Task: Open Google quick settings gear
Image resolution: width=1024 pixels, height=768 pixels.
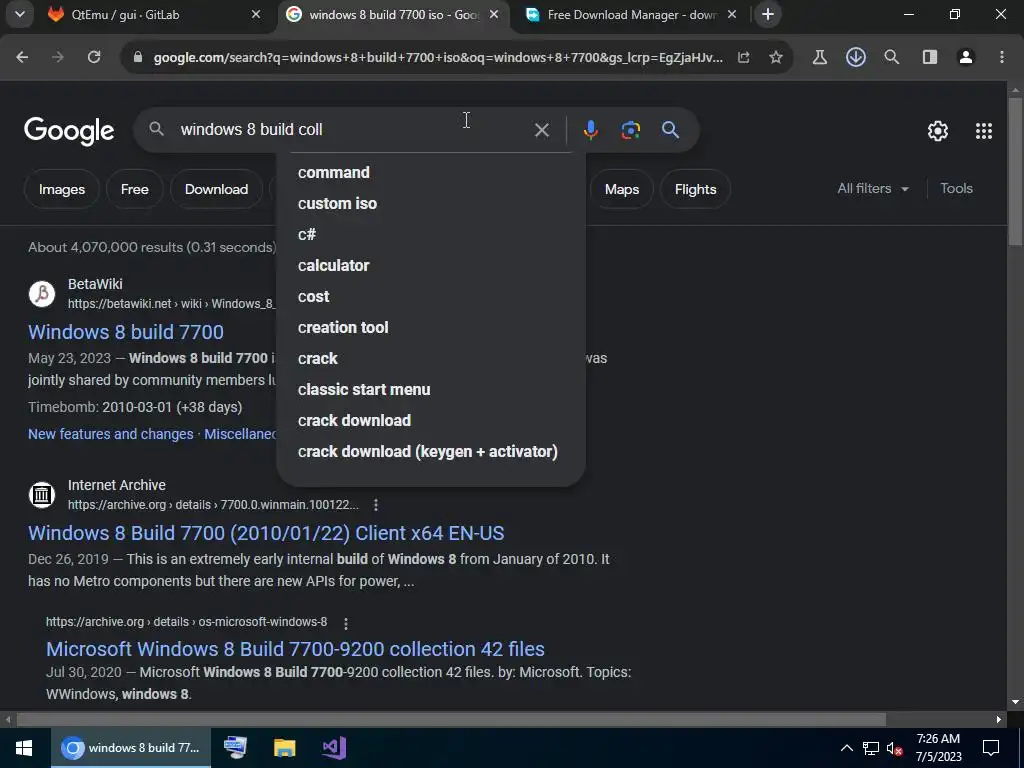Action: pos(938,131)
